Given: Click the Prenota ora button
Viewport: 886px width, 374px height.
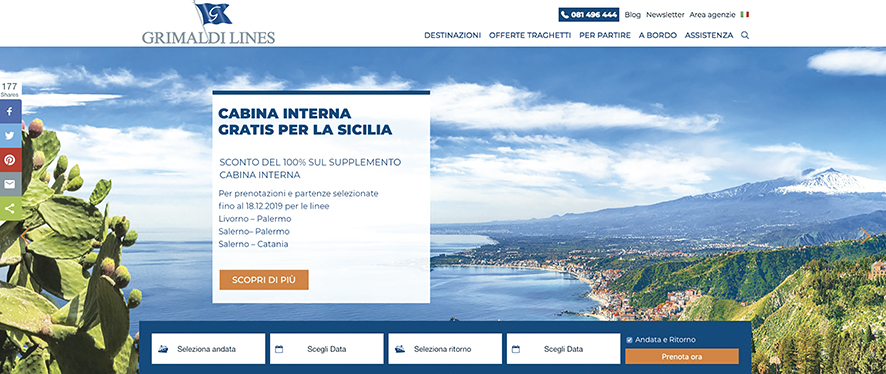Looking at the screenshot, I should coord(681,356).
